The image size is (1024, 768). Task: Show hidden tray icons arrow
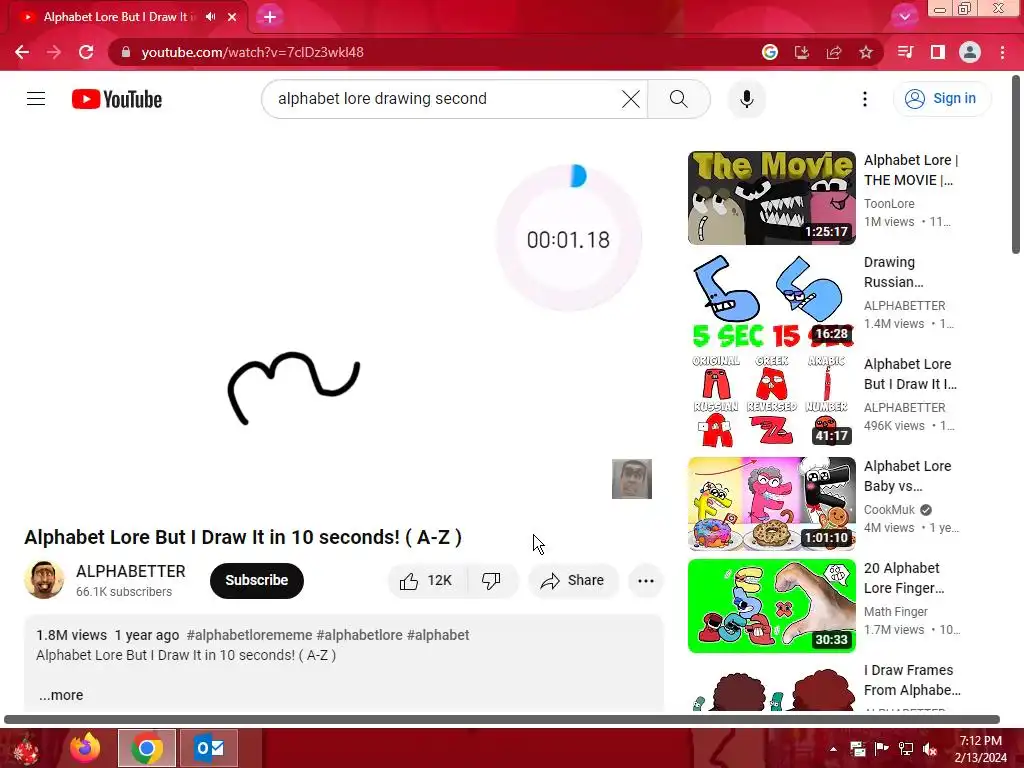pos(833,749)
